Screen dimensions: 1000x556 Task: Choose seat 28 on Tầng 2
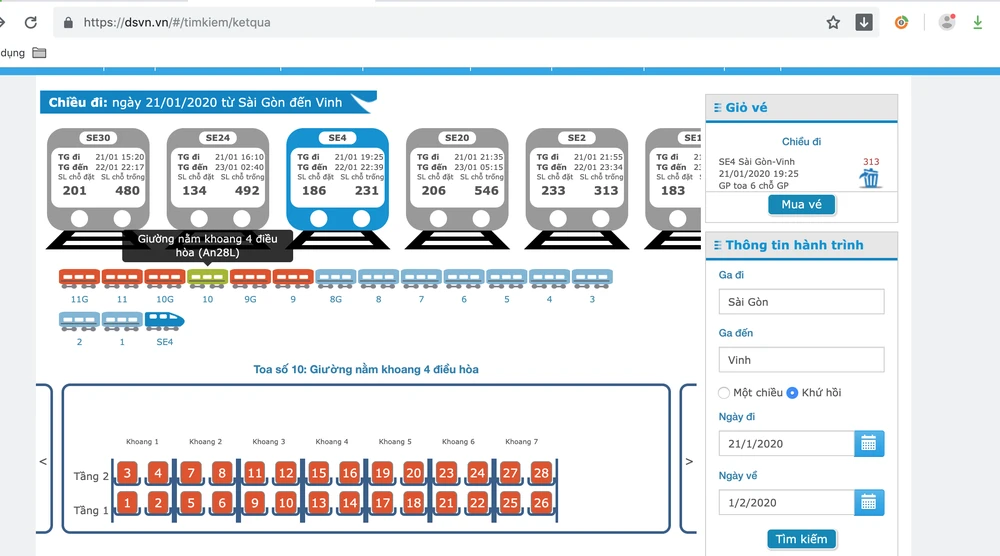pyautogui.click(x=541, y=473)
